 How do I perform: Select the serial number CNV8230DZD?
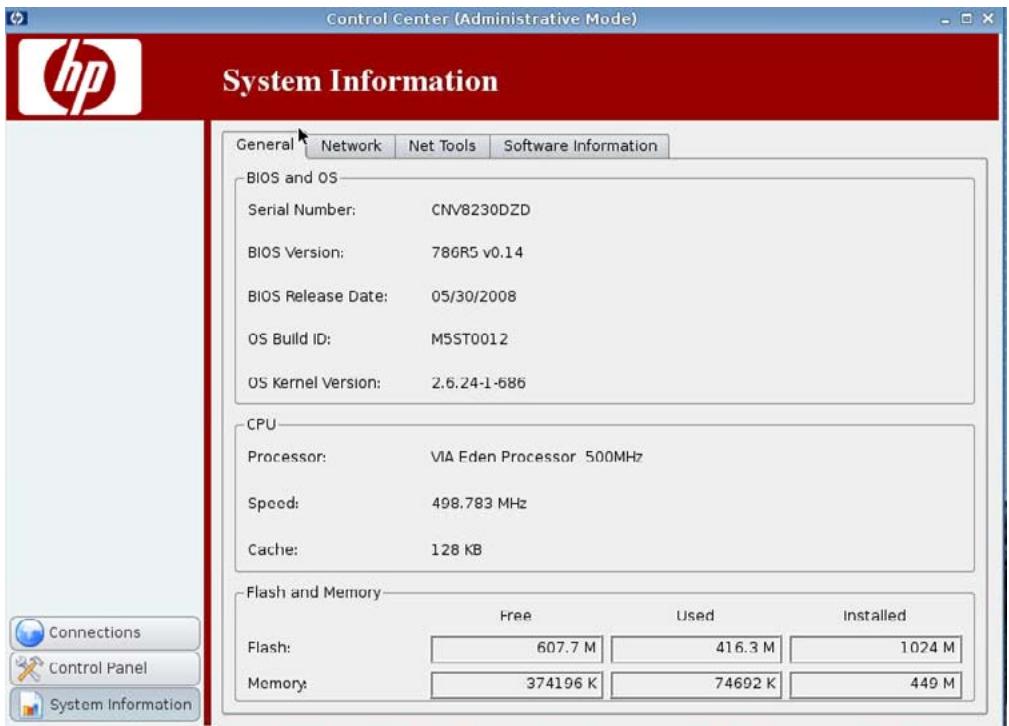click(x=481, y=210)
